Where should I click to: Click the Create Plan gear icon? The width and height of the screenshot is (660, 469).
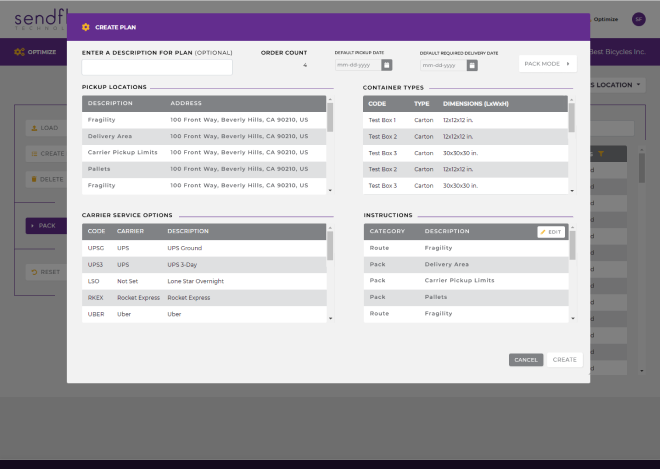point(85,27)
